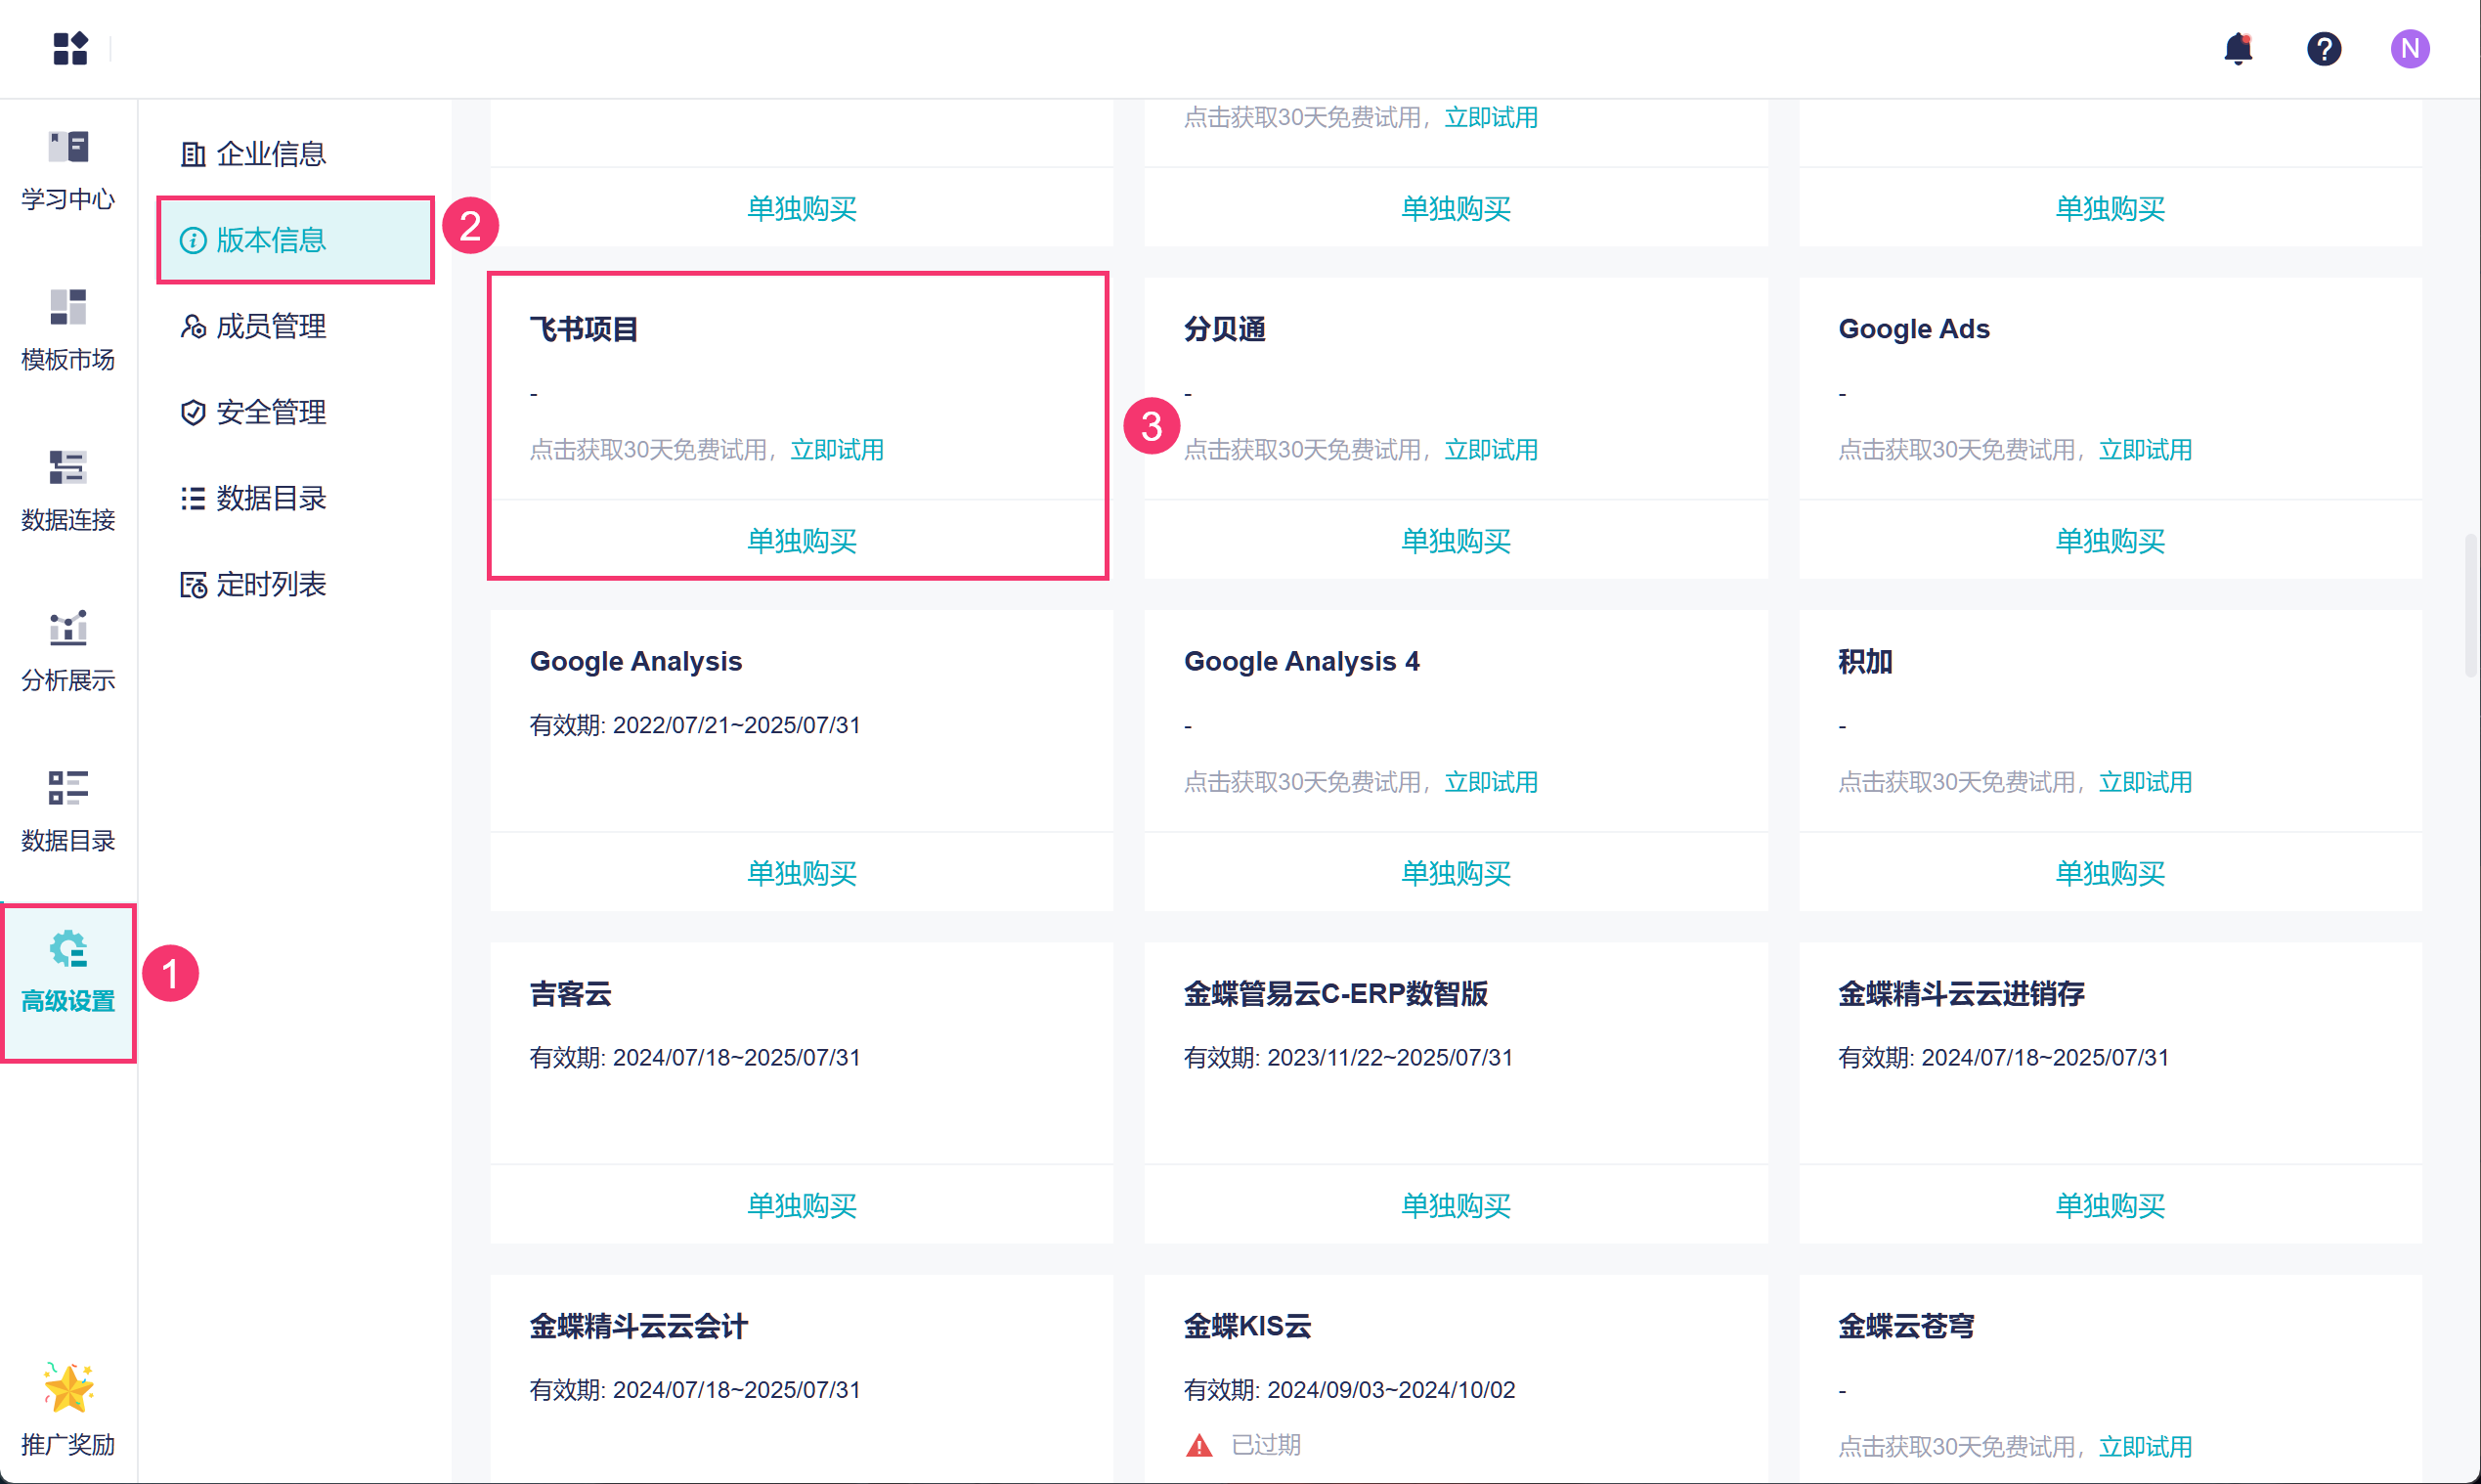Click 立即试用 link for 飞书项目
Viewport: 2481px width, 1484px height.
[x=837, y=450]
